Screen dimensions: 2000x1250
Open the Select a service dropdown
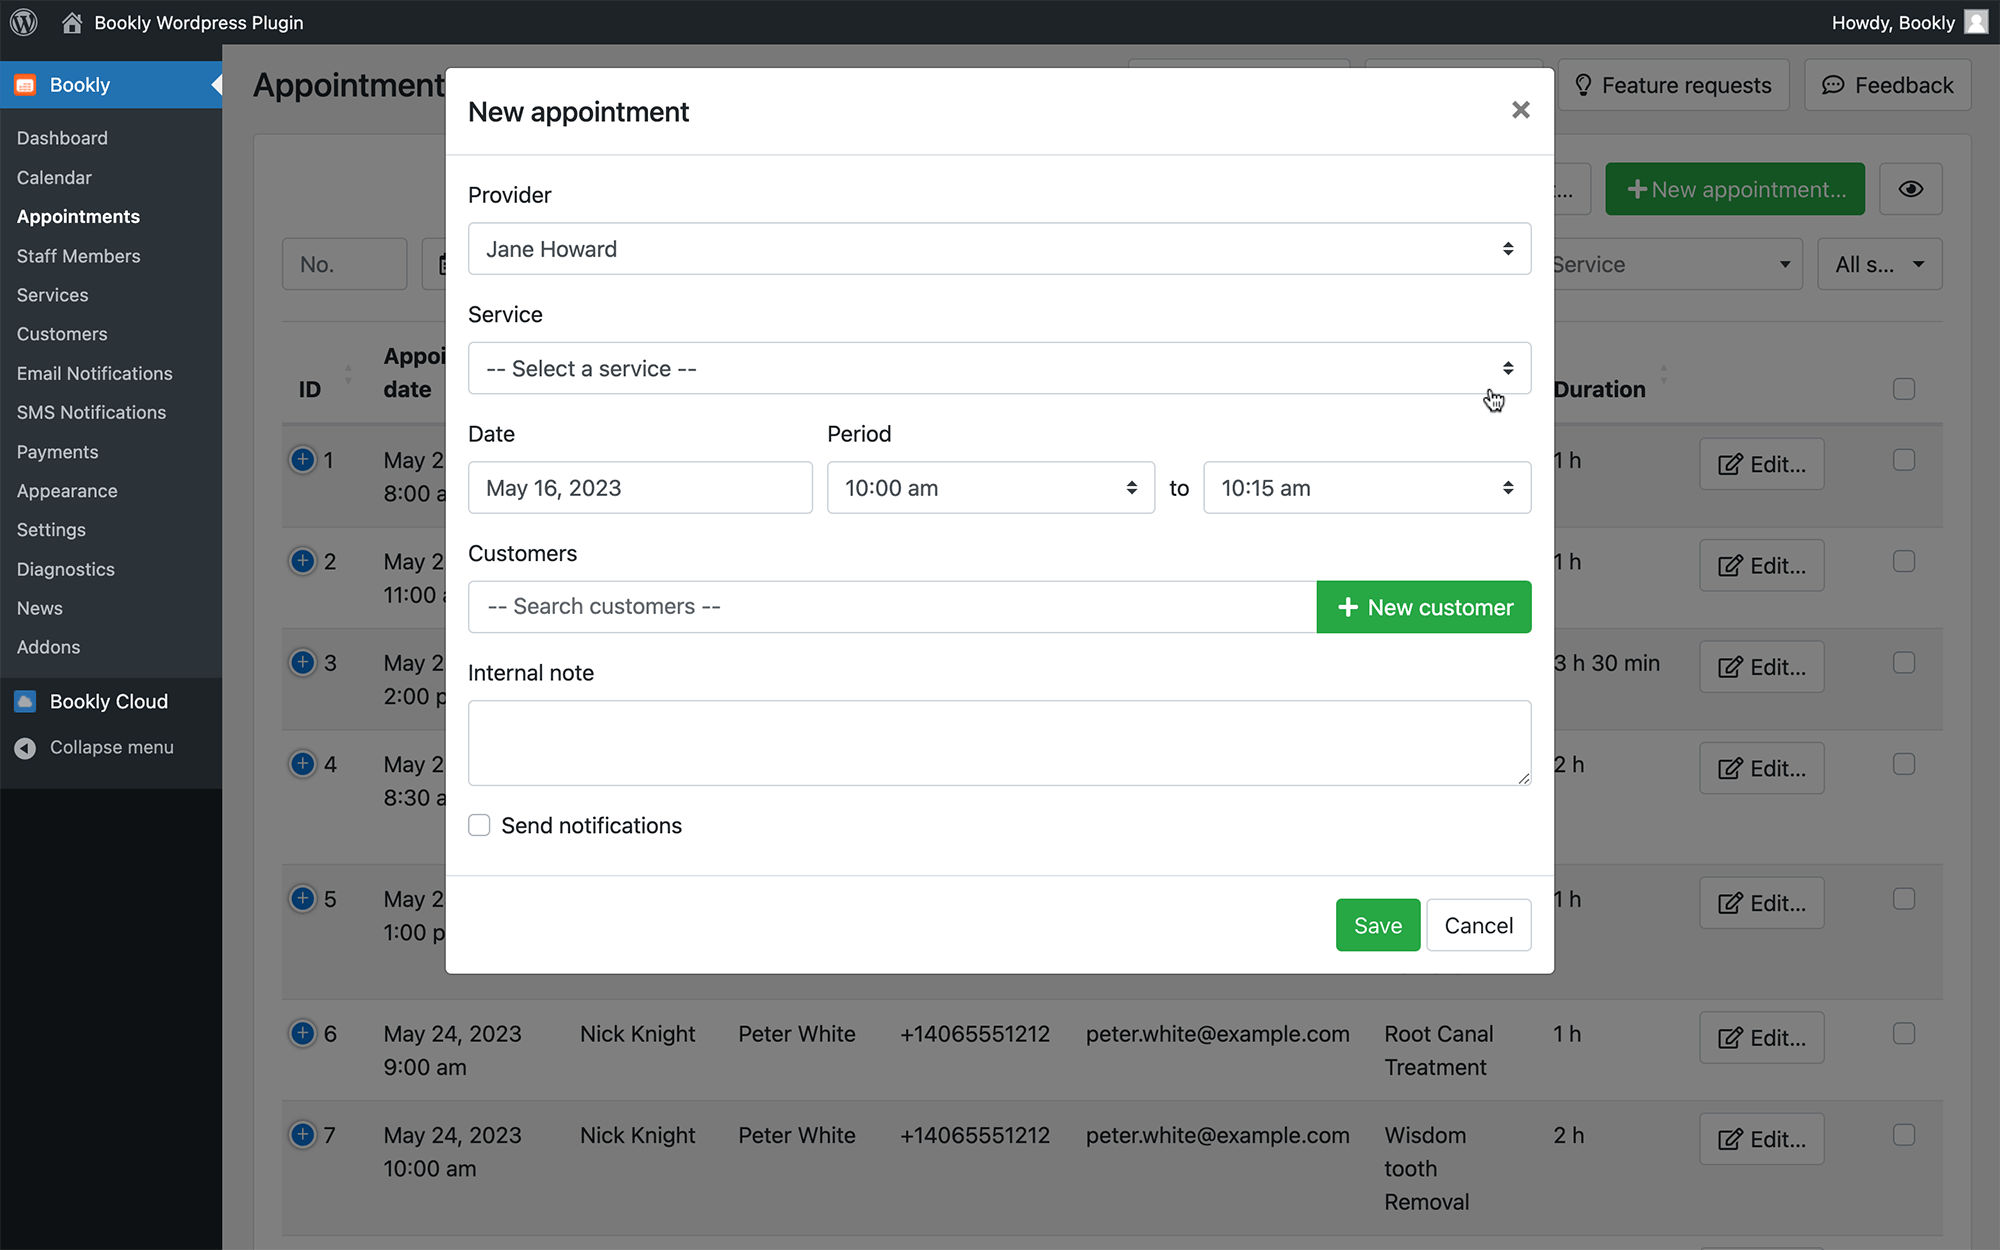999,368
